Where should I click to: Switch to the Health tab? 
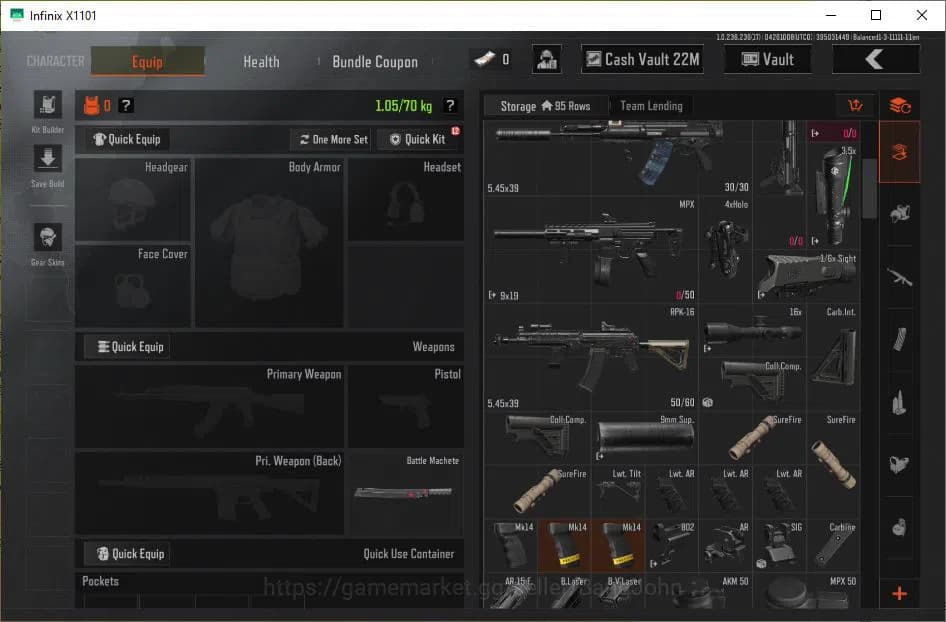coord(260,62)
